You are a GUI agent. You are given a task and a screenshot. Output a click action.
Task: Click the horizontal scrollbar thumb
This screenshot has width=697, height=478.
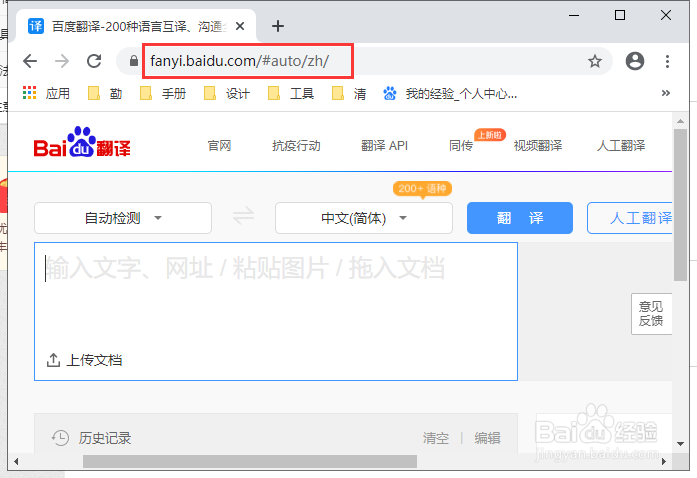pyautogui.click(x=250, y=462)
